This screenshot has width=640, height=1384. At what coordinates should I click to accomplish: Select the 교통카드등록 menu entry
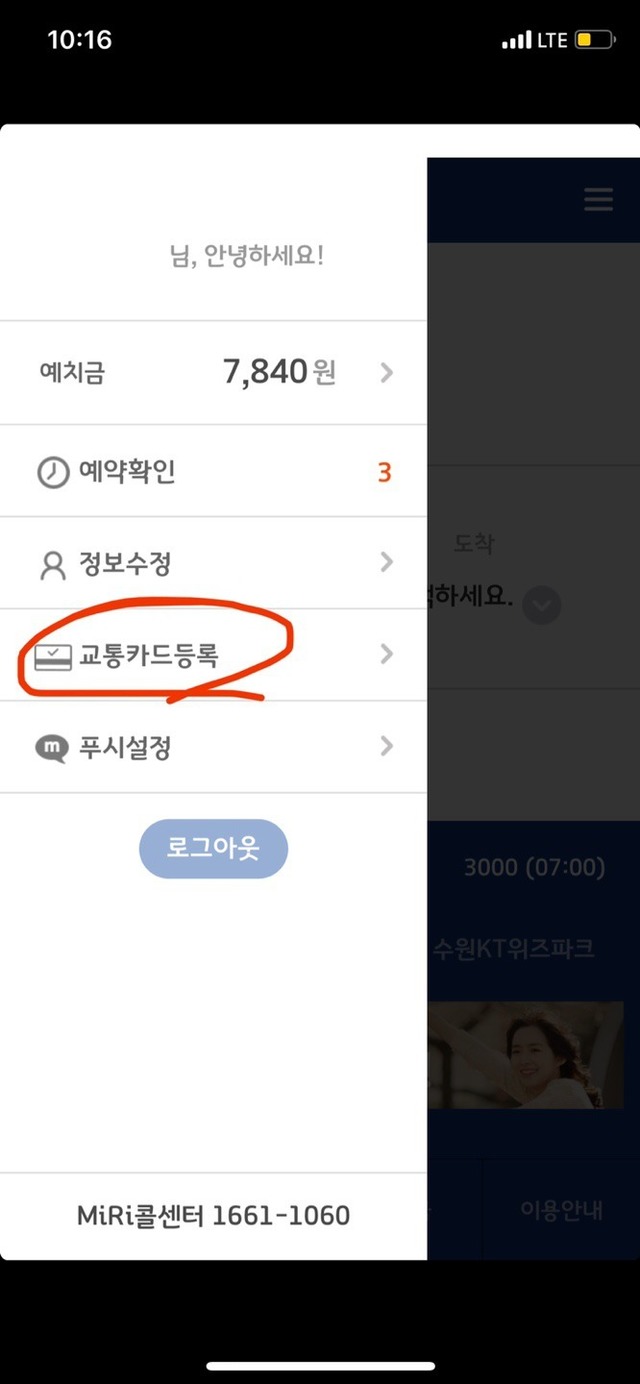[213, 655]
